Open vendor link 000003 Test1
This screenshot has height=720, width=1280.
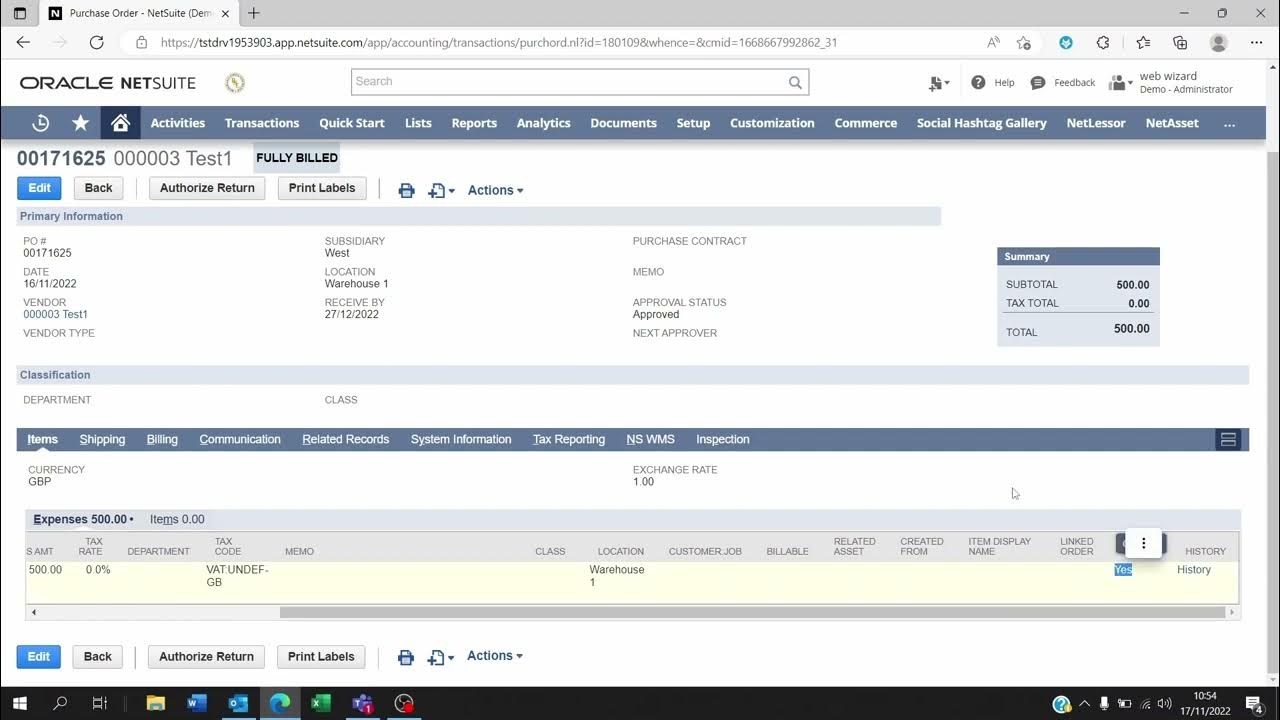(x=56, y=314)
